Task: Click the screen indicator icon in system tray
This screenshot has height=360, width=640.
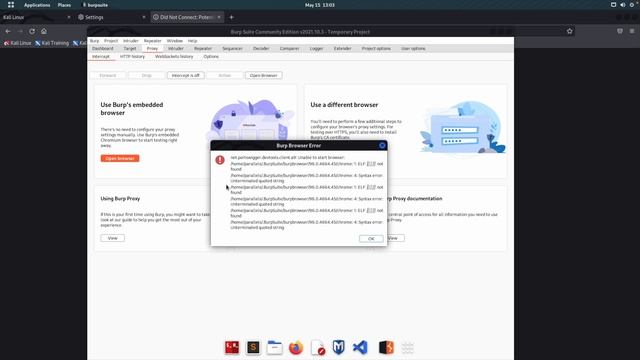Action: (x=613, y=5)
